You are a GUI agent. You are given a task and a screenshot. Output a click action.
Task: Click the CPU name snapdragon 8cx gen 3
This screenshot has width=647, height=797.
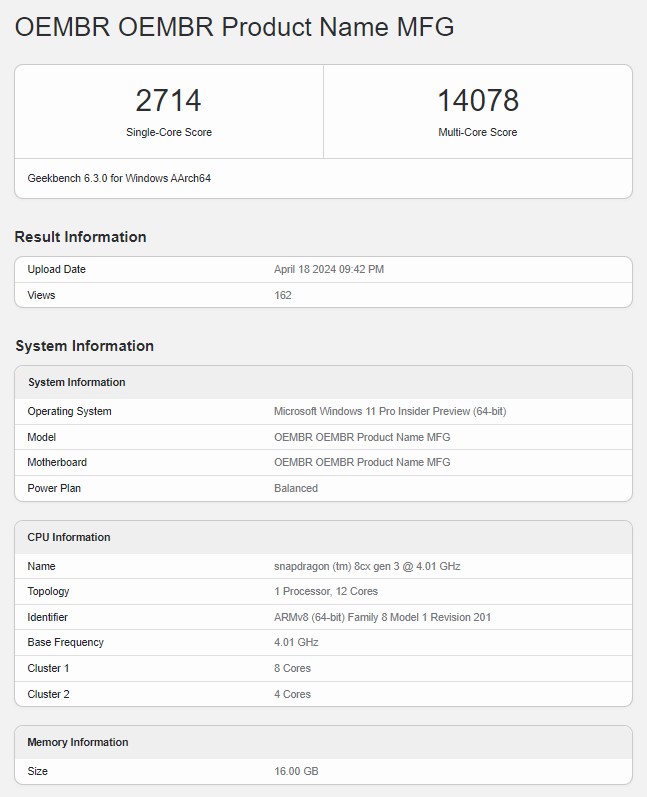367,566
